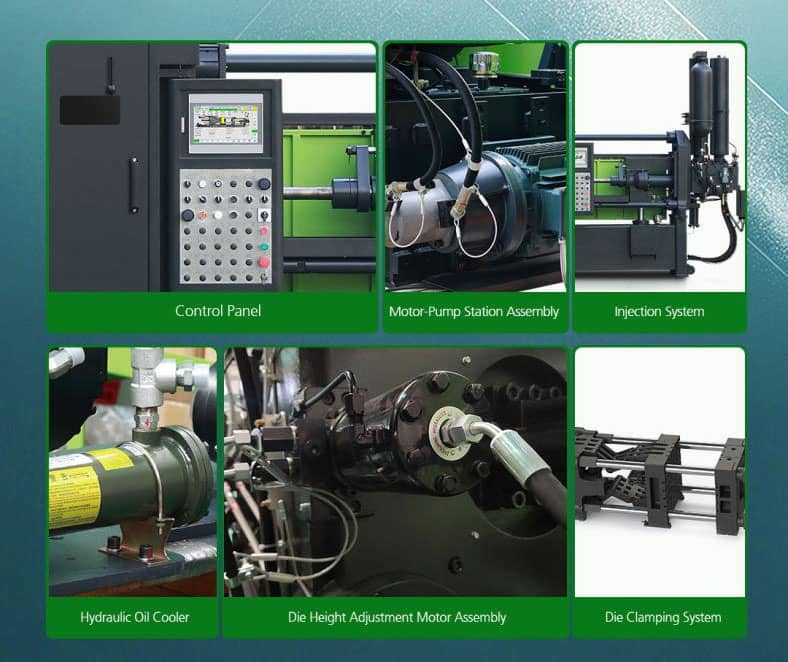The height and width of the screenshot is (662, 788).
Task: View the Injection System photo
Action: pyautogui.click(x=660, y=167)
